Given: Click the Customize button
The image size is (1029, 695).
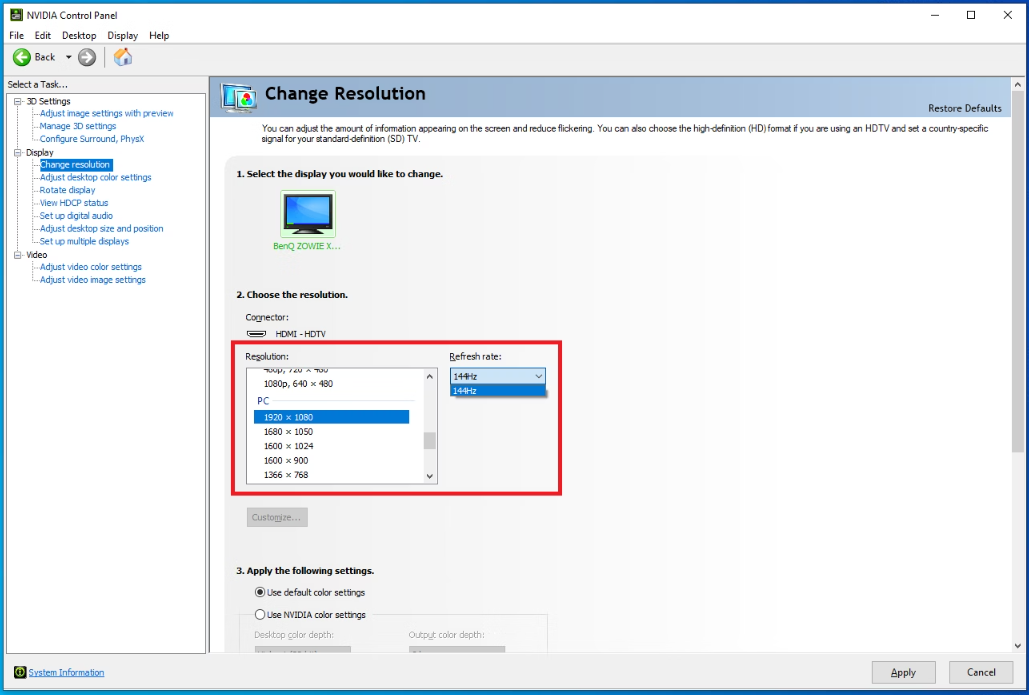Looking at the screenshot, I should [x=277, y=517].
